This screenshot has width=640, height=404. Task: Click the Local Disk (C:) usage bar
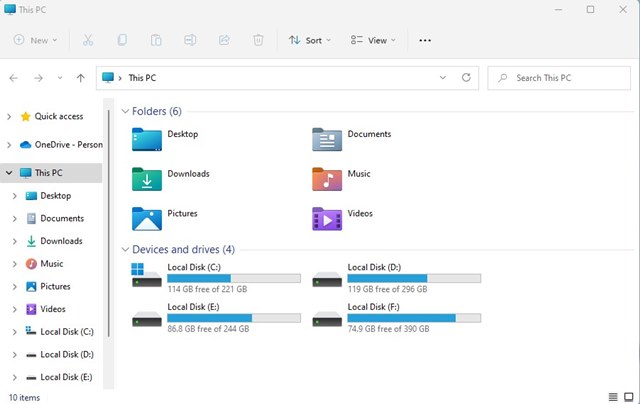coord(234,278)
